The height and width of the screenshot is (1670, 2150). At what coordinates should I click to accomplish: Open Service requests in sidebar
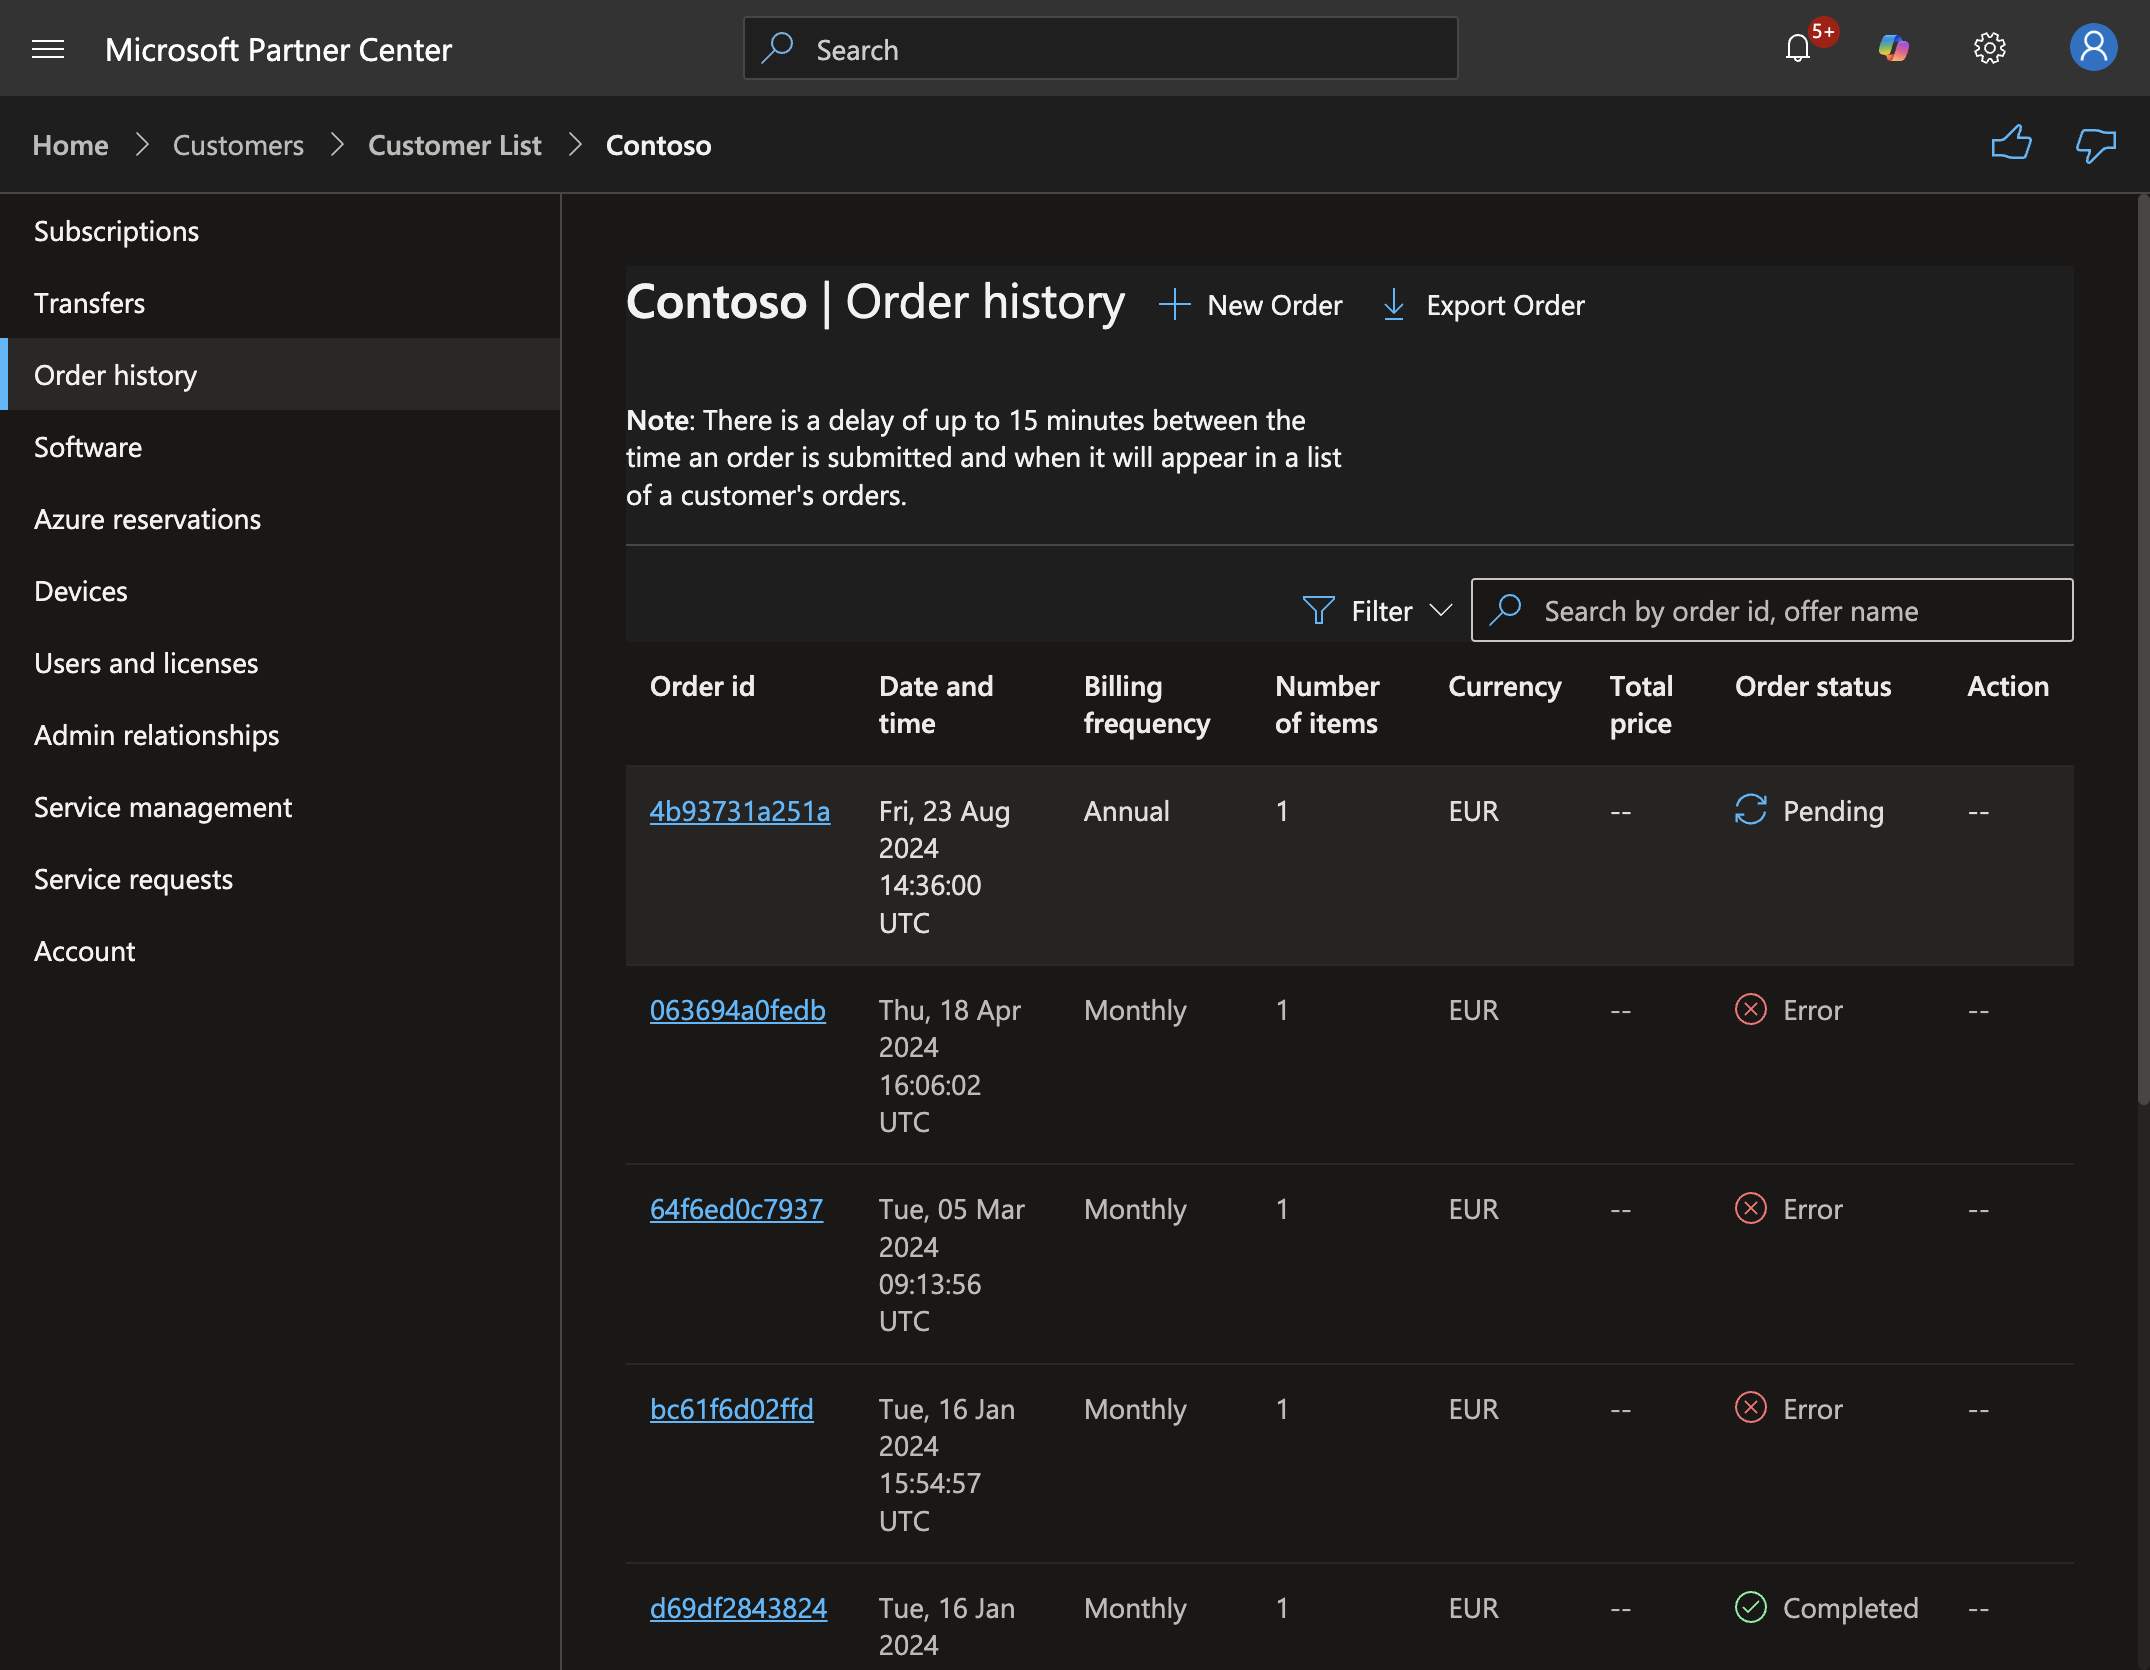coord(280,879)
